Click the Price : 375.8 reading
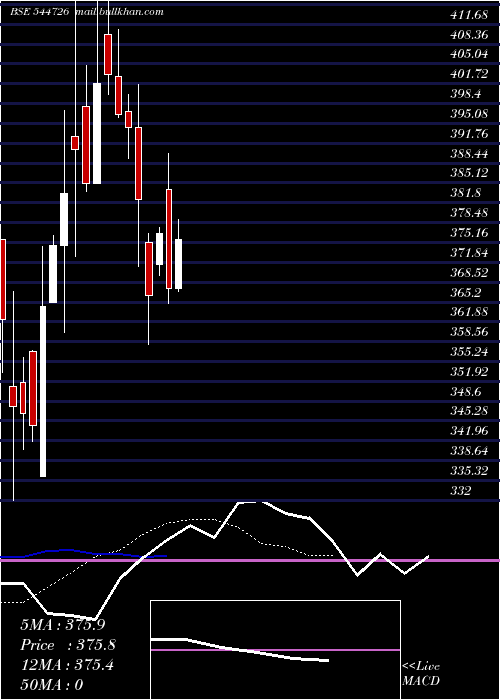This screenshot has width=500, height=700. pyautogui.click(x=68, y=645)
